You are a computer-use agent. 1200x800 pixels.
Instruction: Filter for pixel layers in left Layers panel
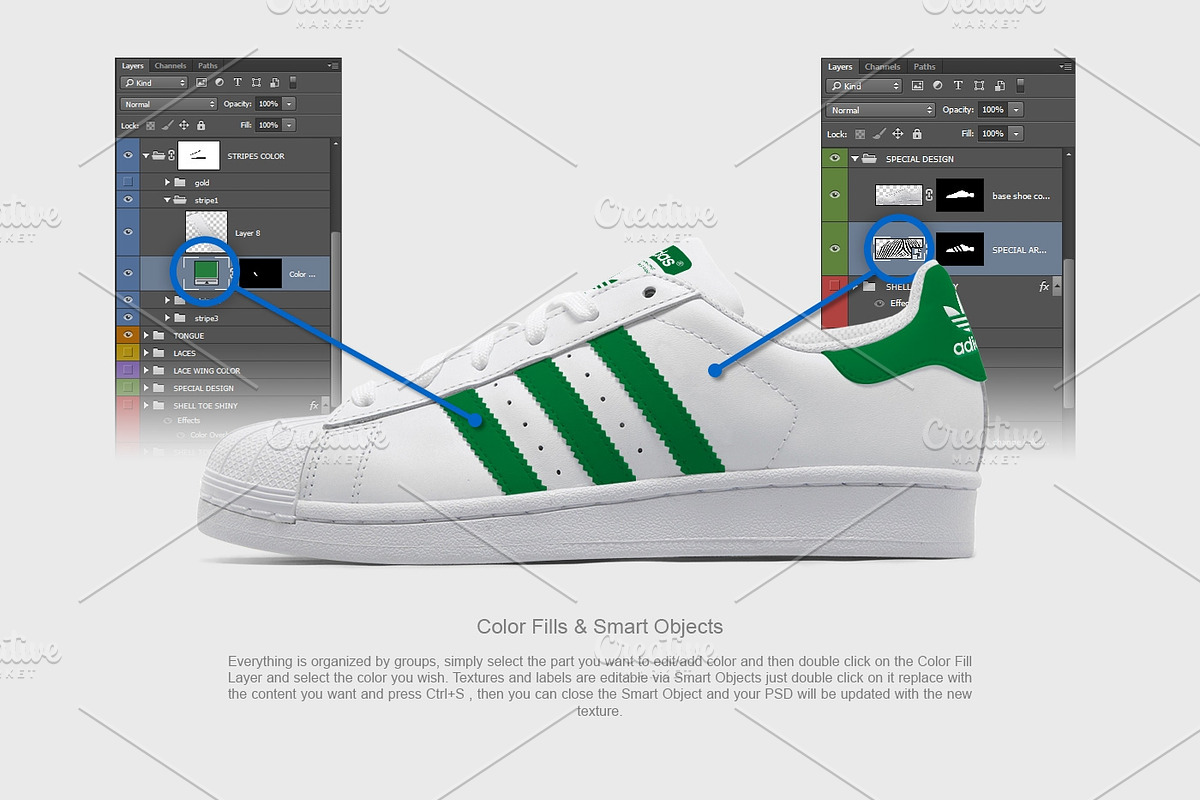202,83
